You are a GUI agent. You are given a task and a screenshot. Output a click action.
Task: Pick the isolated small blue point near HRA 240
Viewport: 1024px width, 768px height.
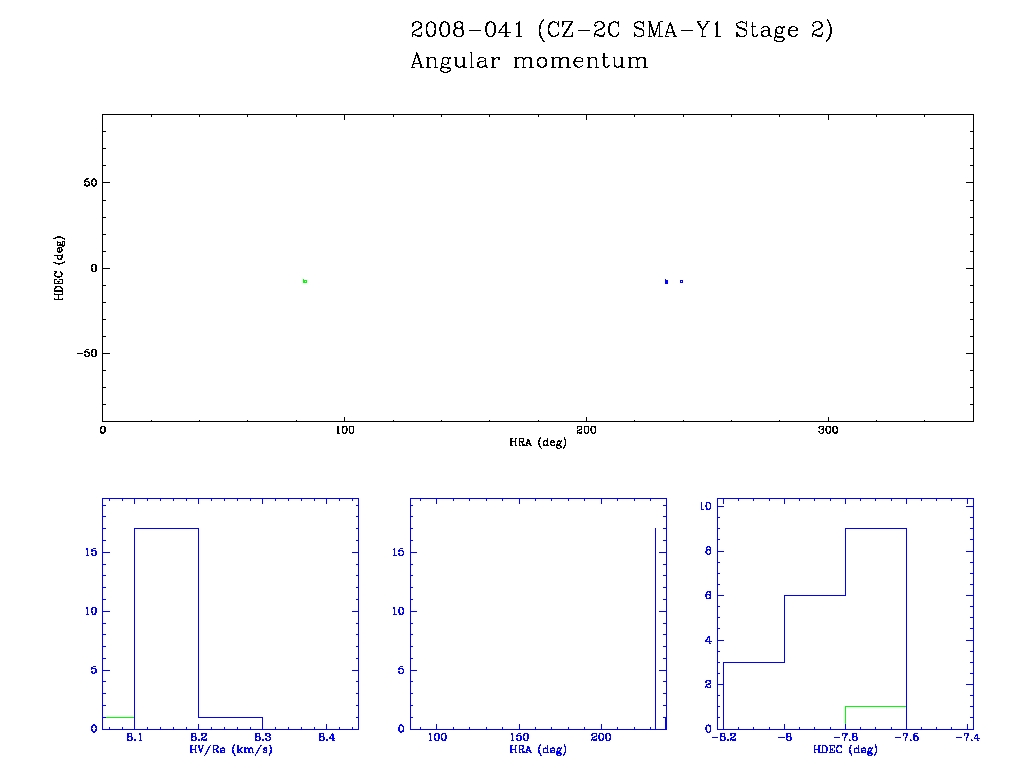point(681,281)
